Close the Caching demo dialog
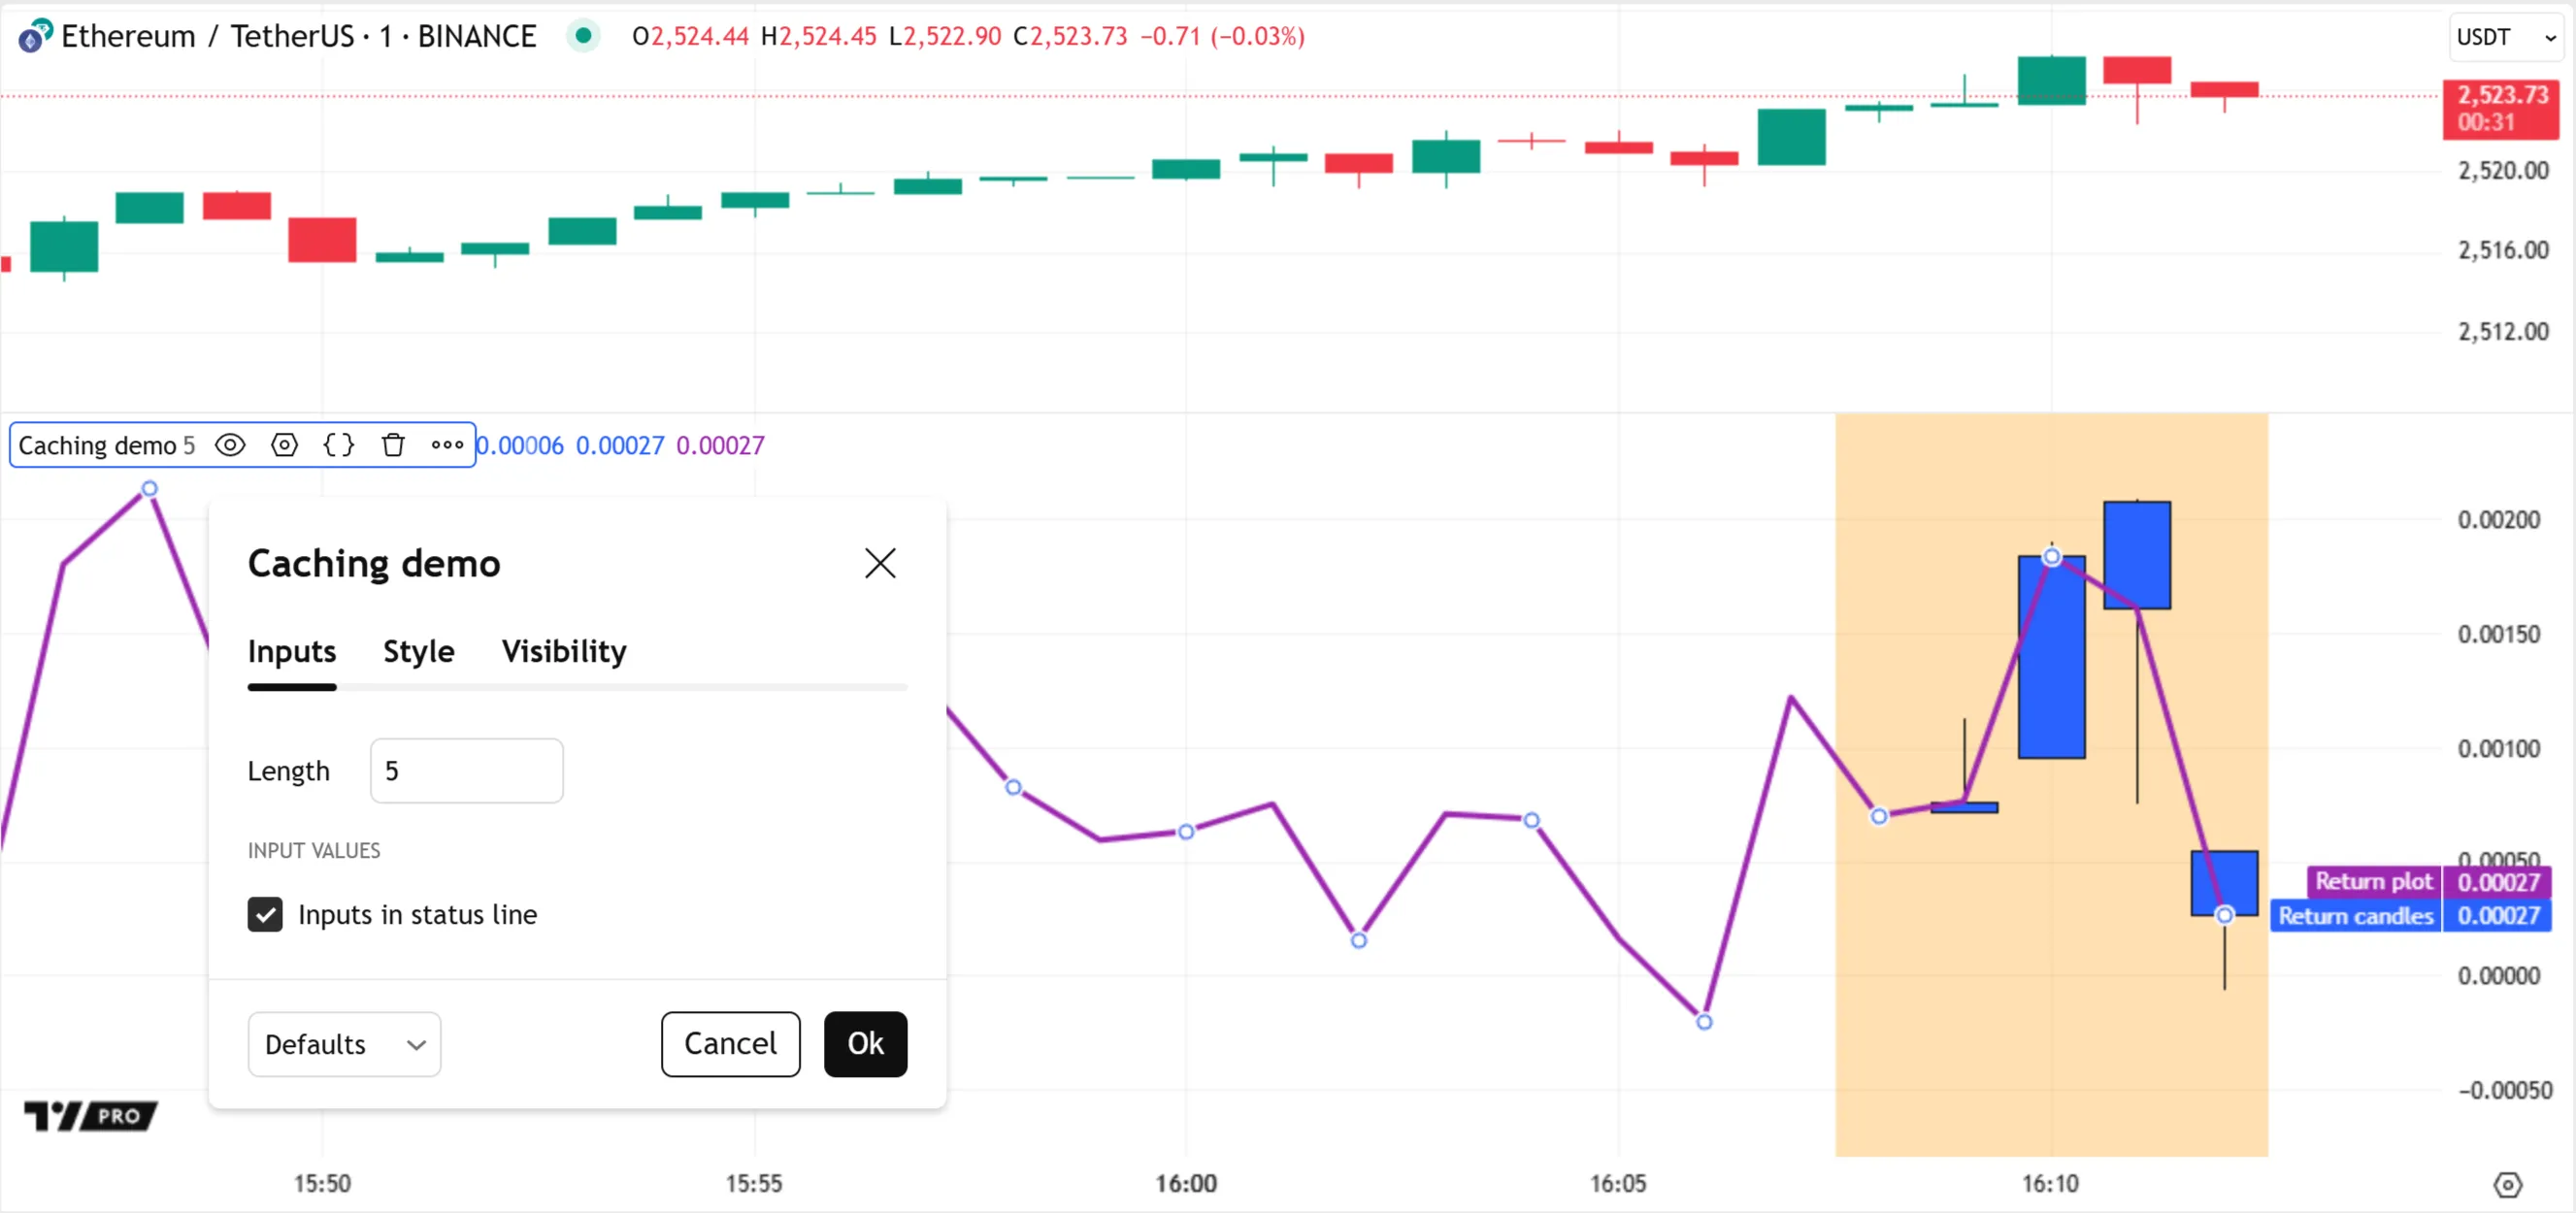 click(x=880, y=563)
